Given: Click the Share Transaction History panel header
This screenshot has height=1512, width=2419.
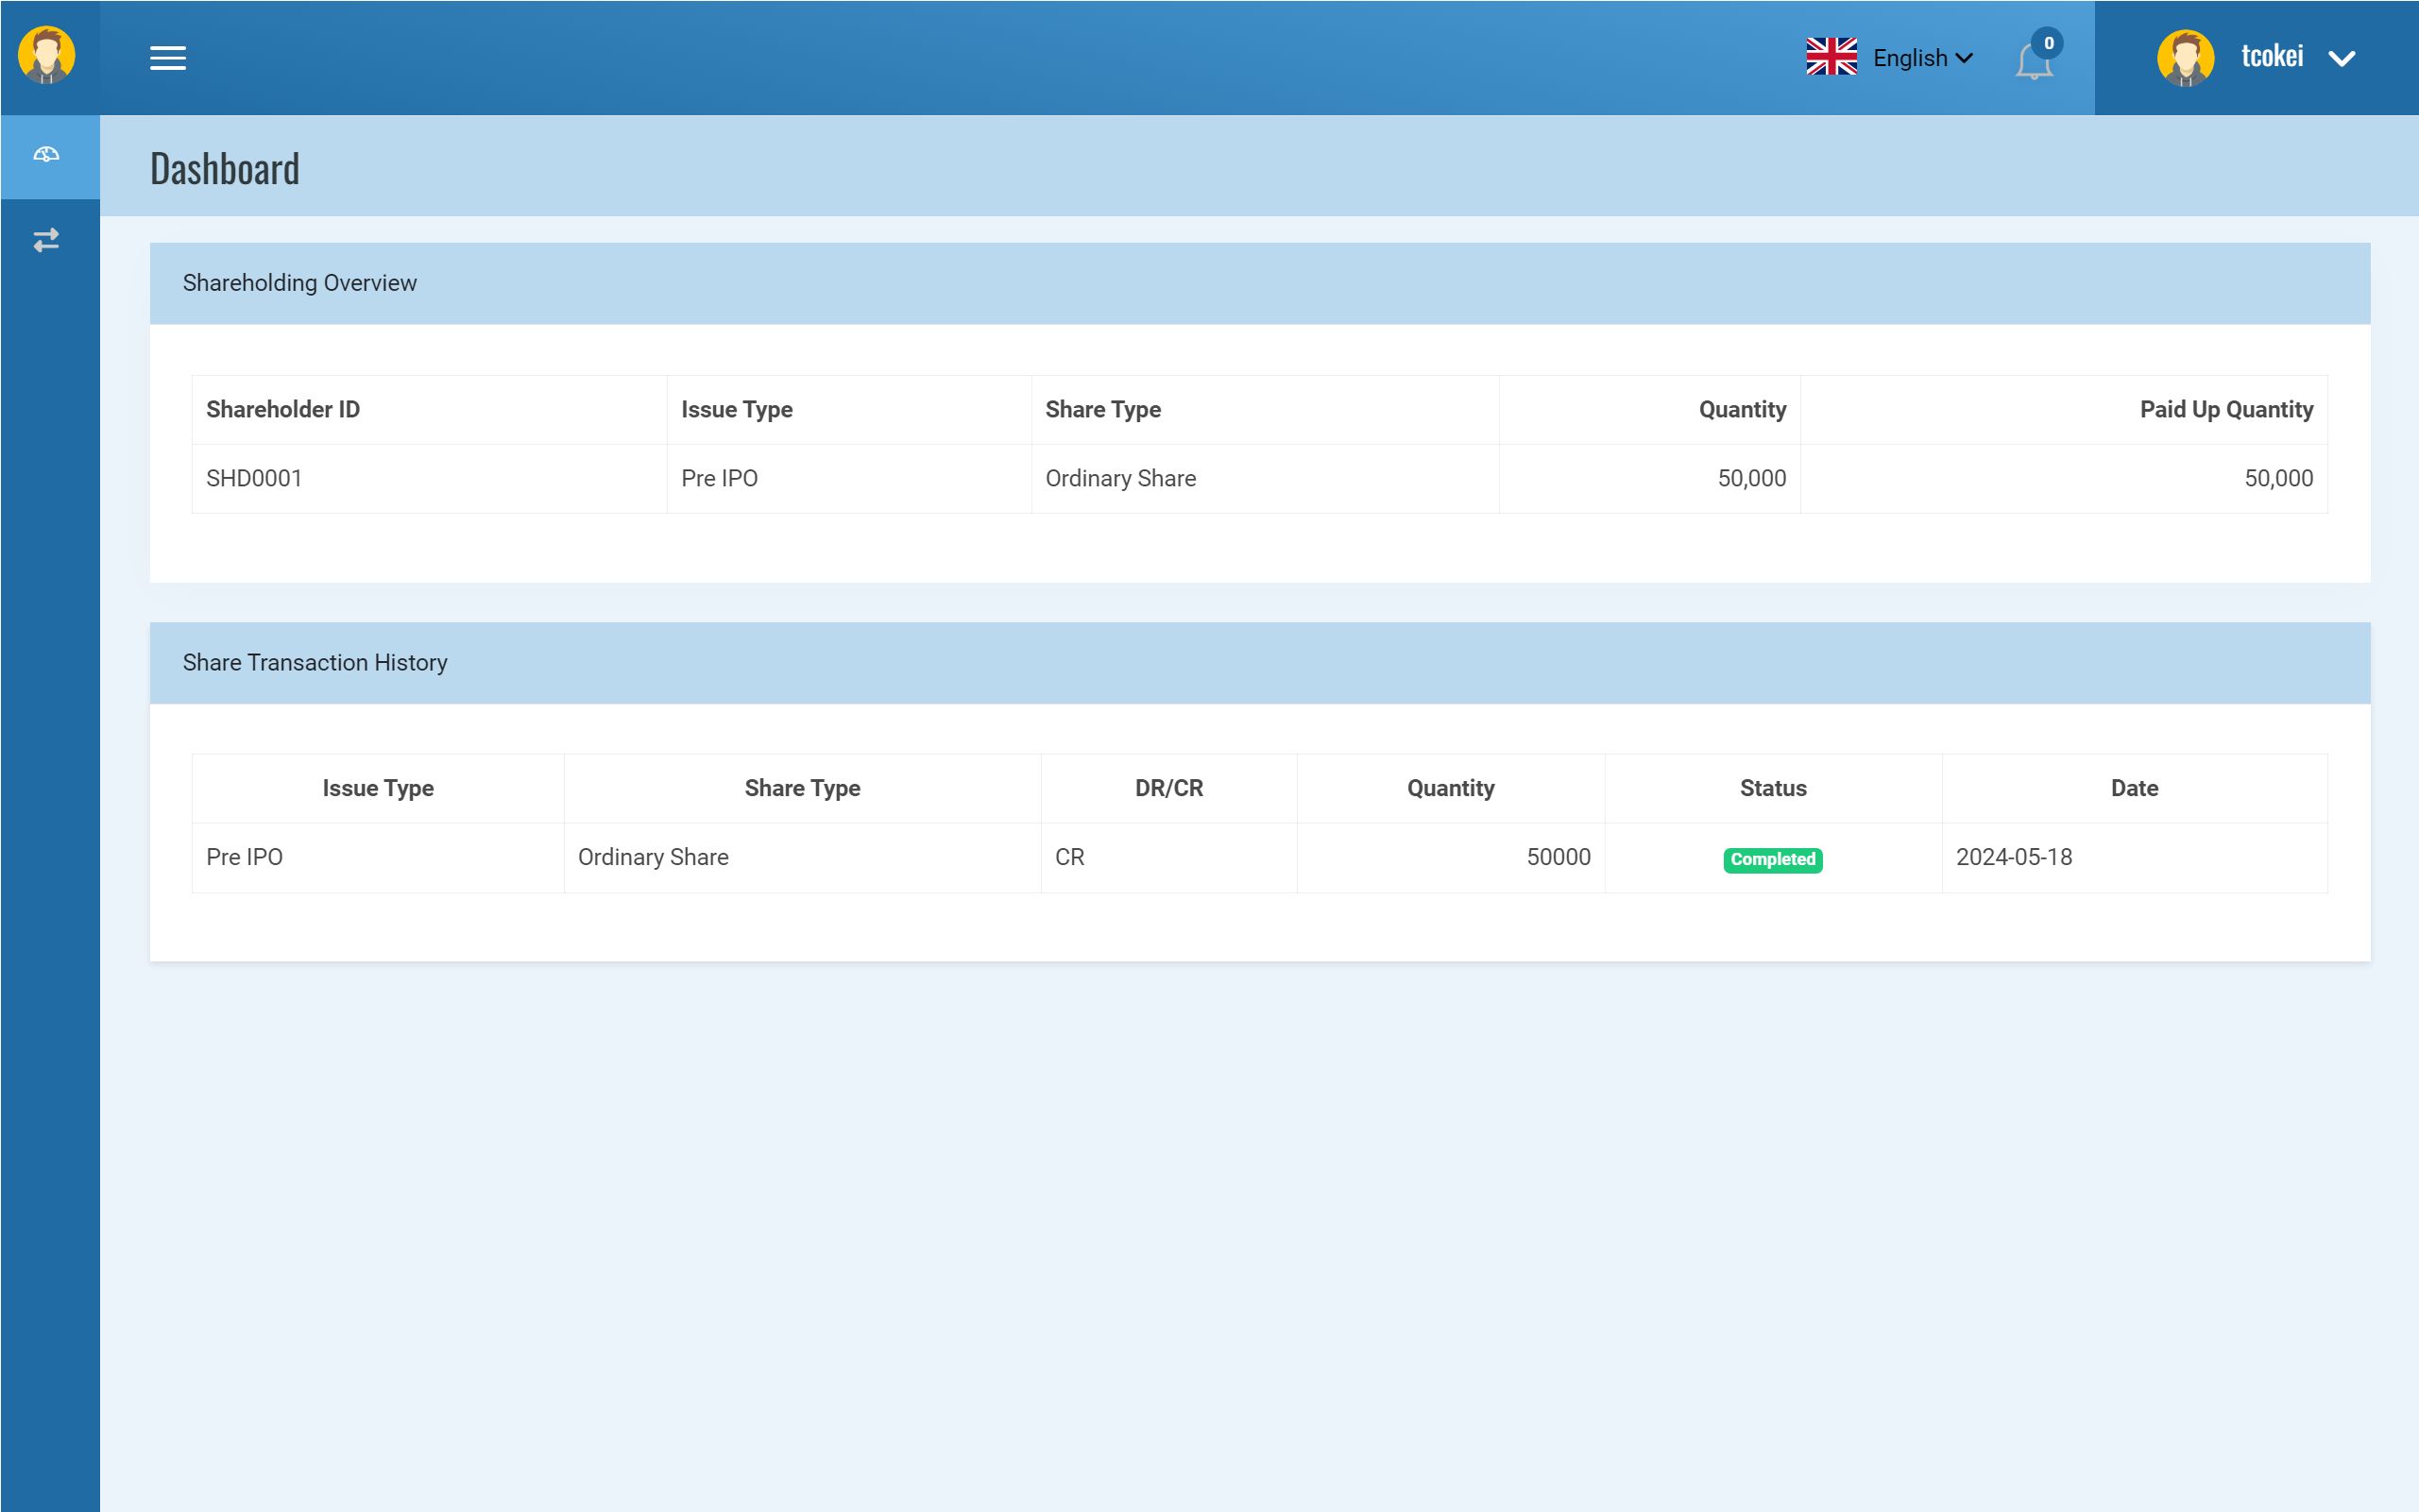Looking at the screenshot, I should pyautogui.click(x=315, y=663).
